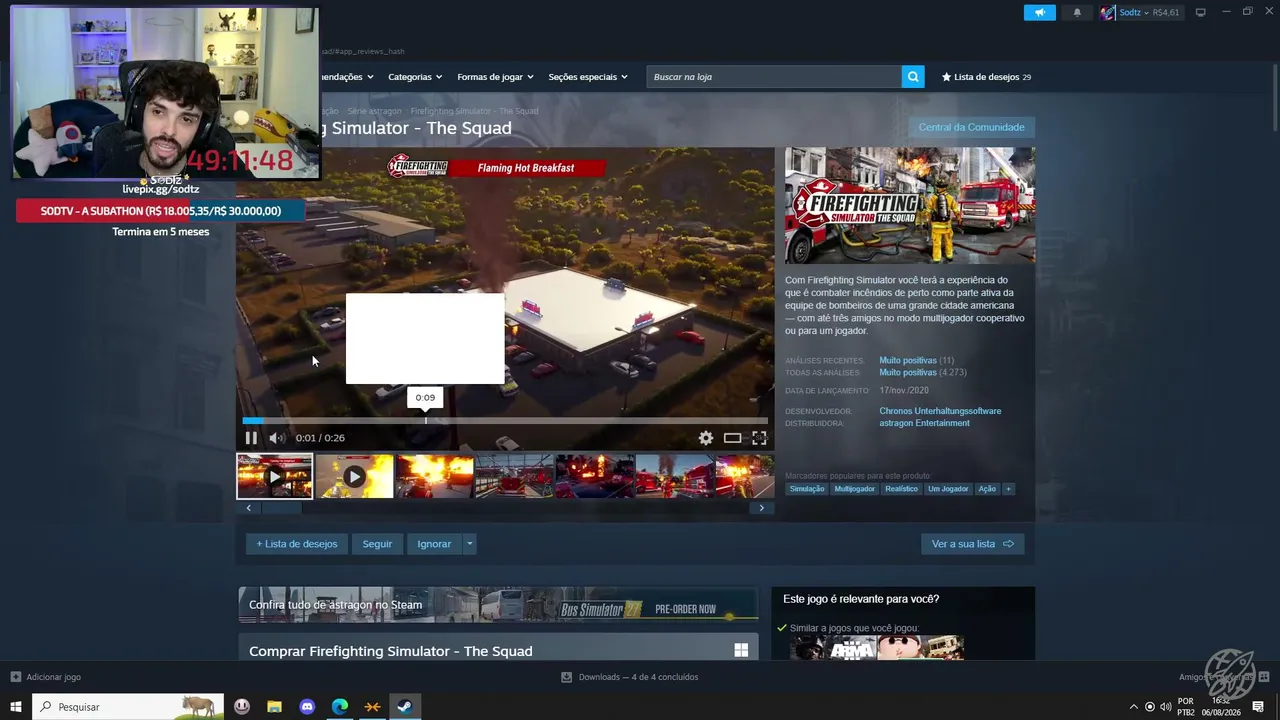Click Adicionar jogo in Steam footer
The image size is (1280, 720).
pyautogui.click(x=46, y=677)
